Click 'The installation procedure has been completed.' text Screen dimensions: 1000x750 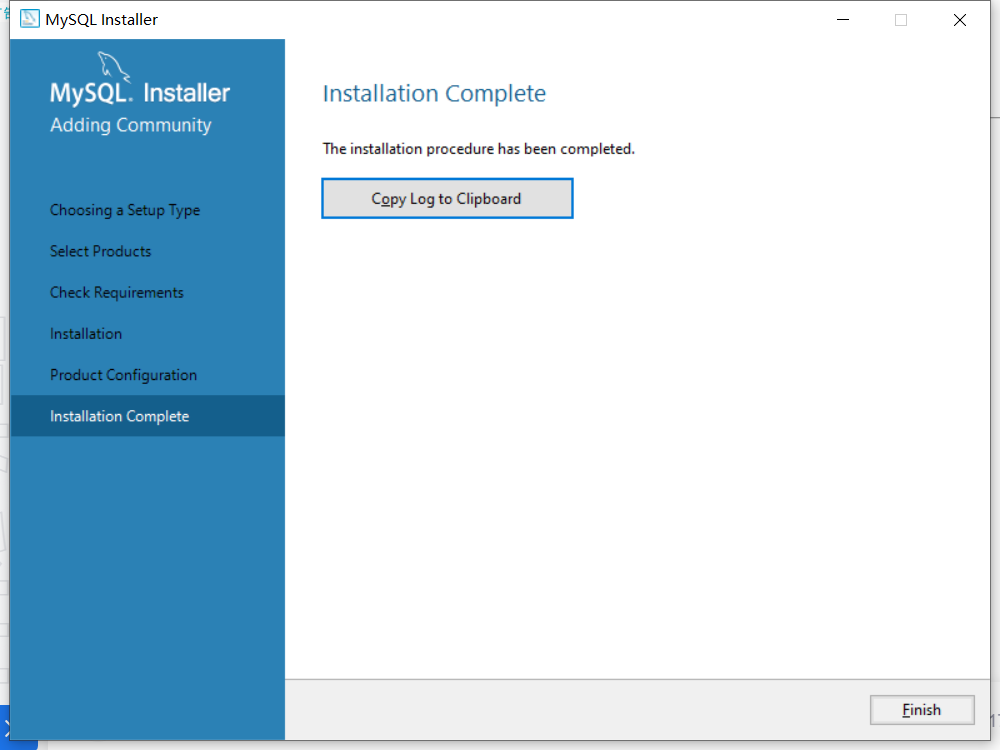pyautogui.click(x=479, y=149)
